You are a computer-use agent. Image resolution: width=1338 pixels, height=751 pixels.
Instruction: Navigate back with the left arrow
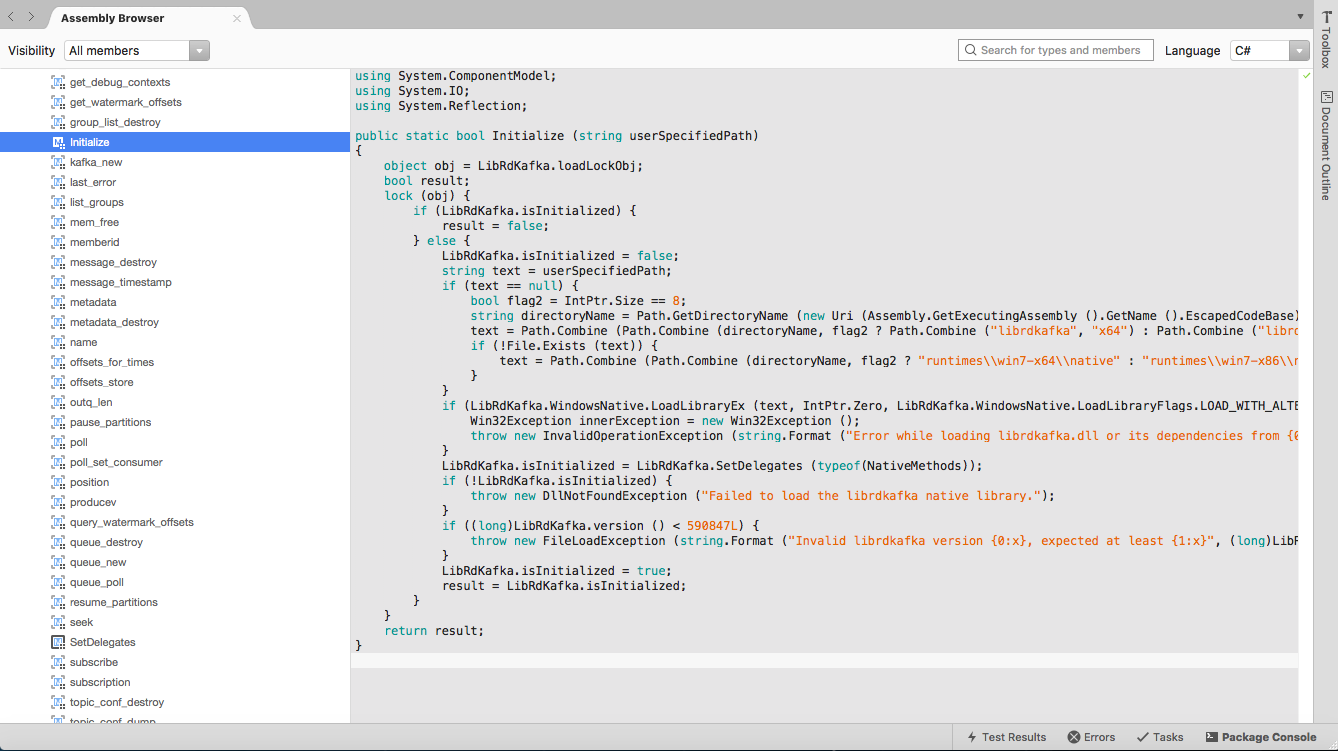(x=12, y=17)
